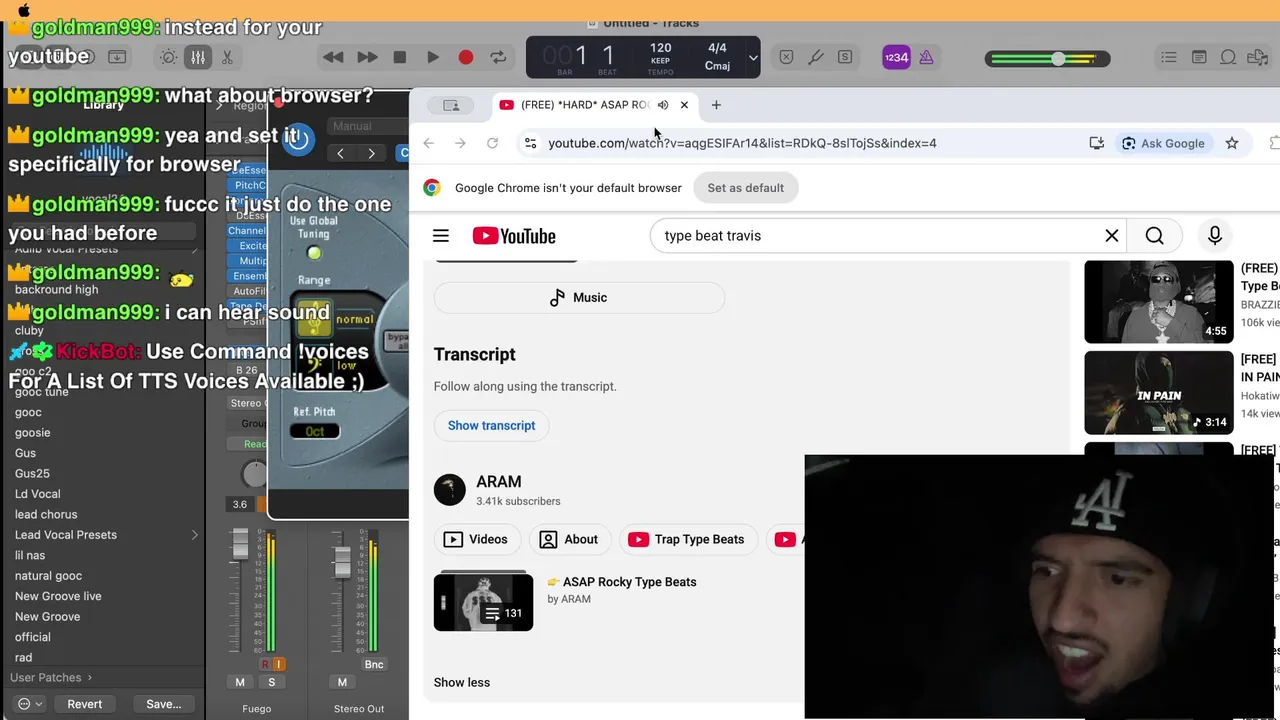This screenshot has height=720, width=1280.
Task: Click the rewind button in Logic transport
Action: (333, 57)
